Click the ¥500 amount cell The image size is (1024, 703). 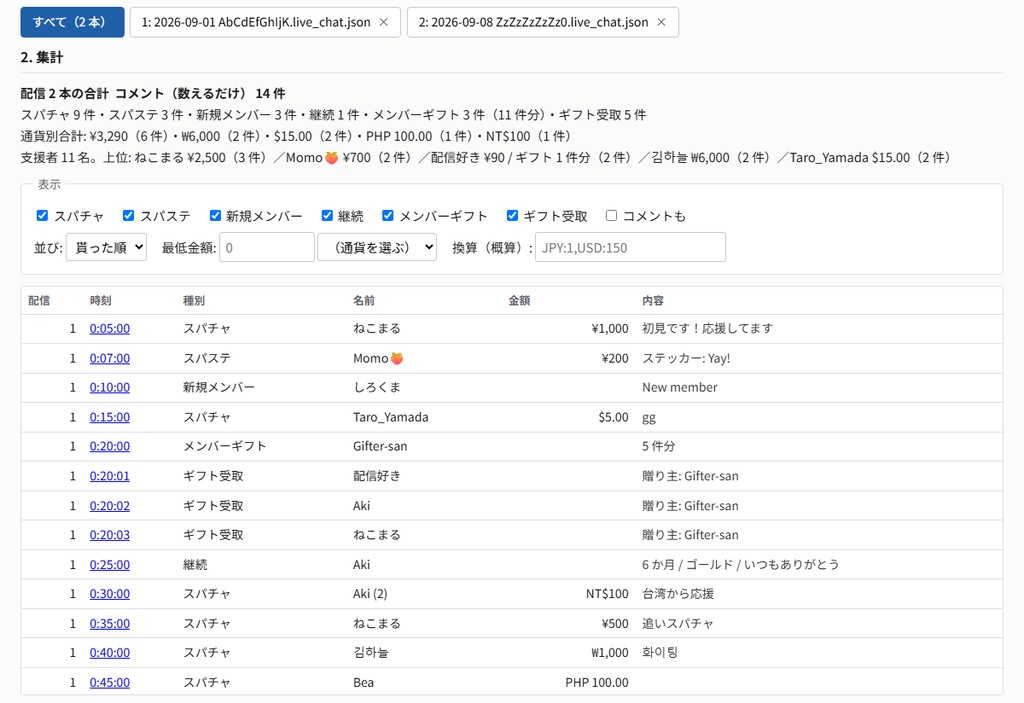615,623
